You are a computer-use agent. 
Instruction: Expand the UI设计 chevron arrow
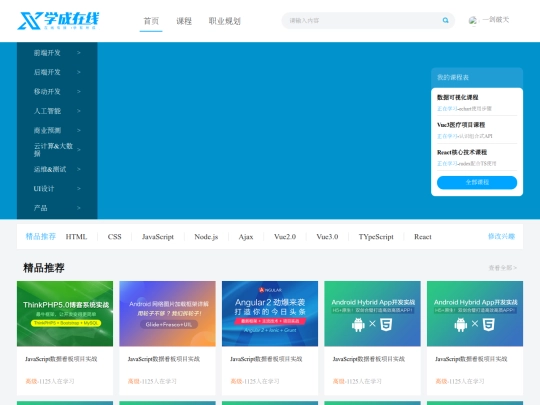click(79, 188)
